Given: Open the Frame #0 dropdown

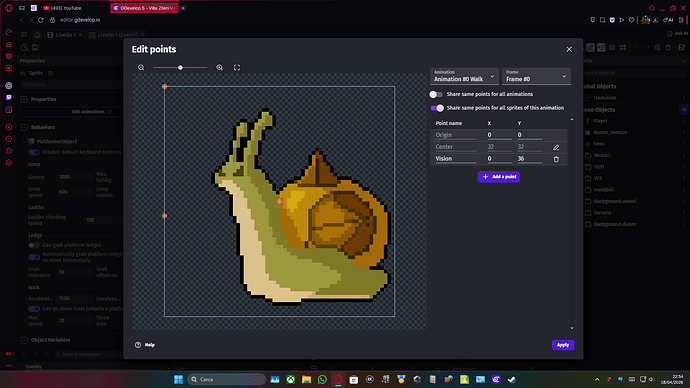Looking at the screenshot, I should click(x=536, y=76).
